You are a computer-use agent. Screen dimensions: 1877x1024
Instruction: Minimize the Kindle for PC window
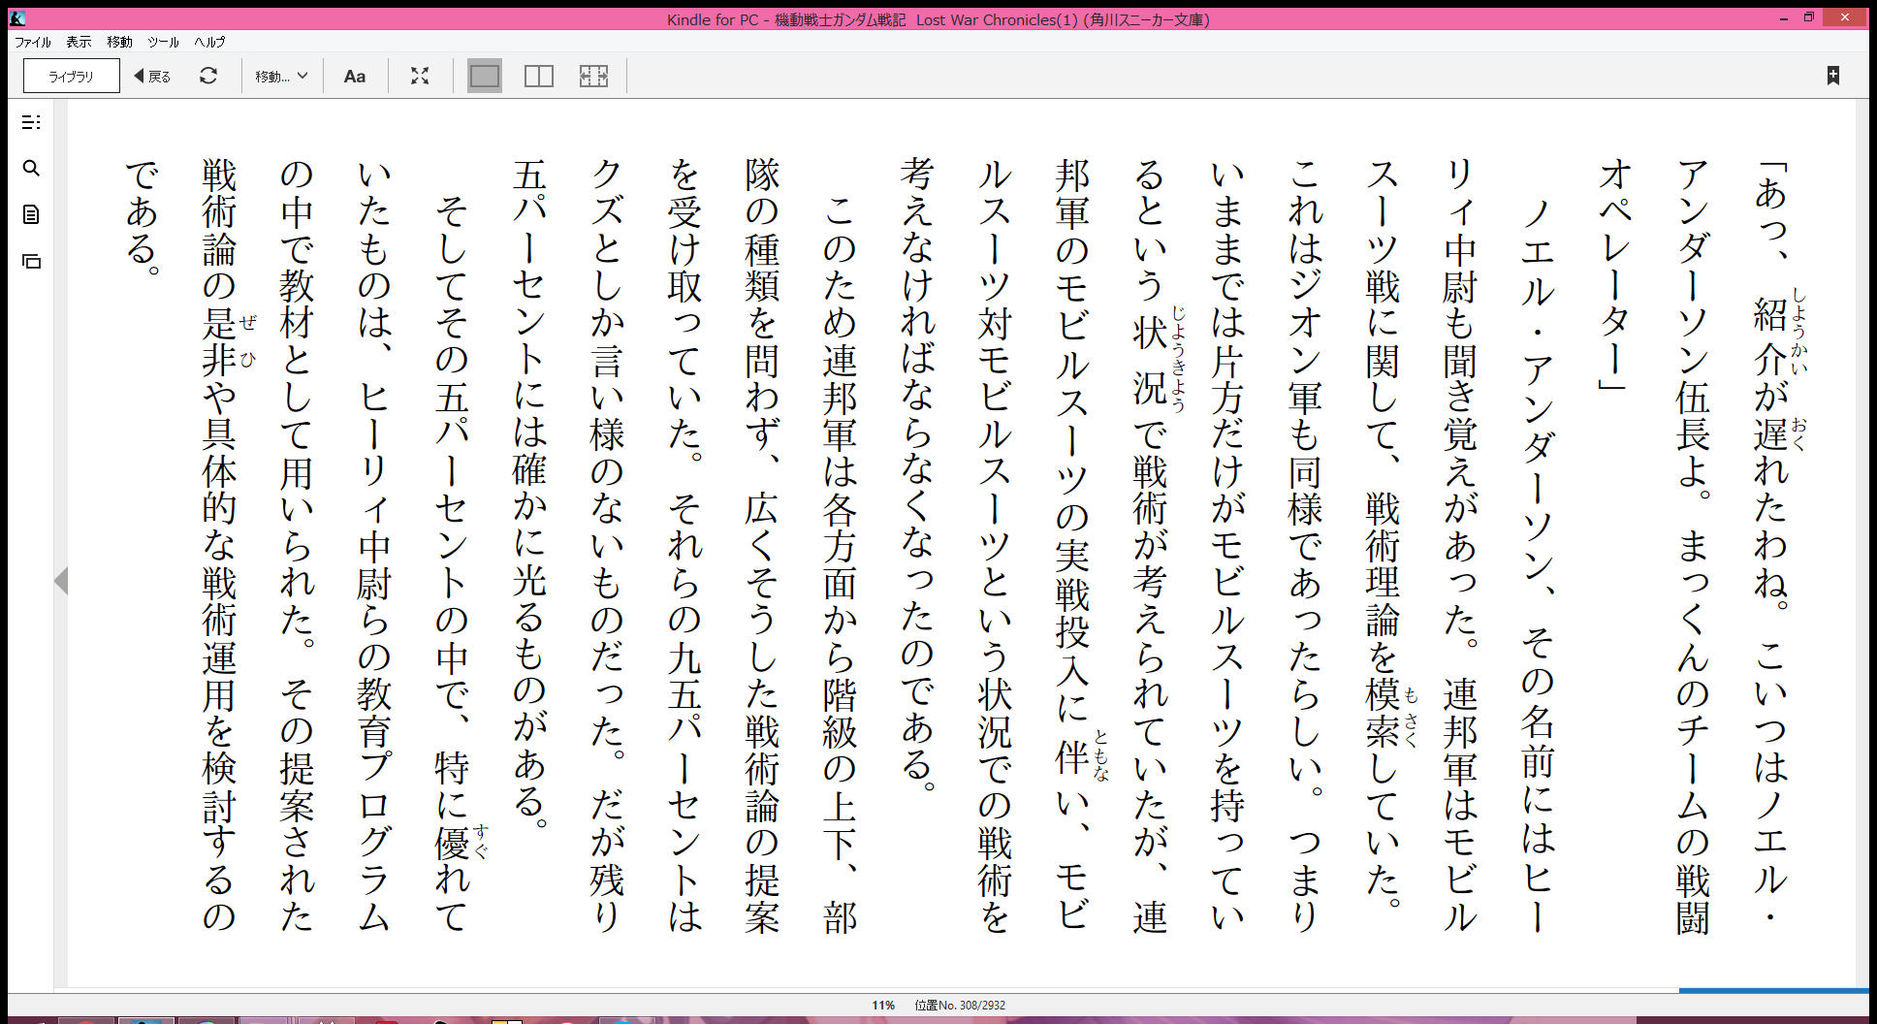click(x=1784, y=18)
